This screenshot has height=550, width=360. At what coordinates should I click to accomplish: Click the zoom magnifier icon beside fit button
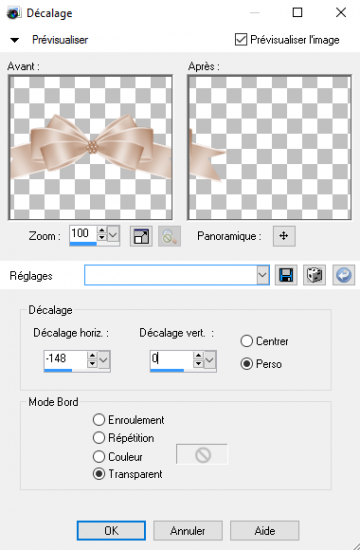169,236
